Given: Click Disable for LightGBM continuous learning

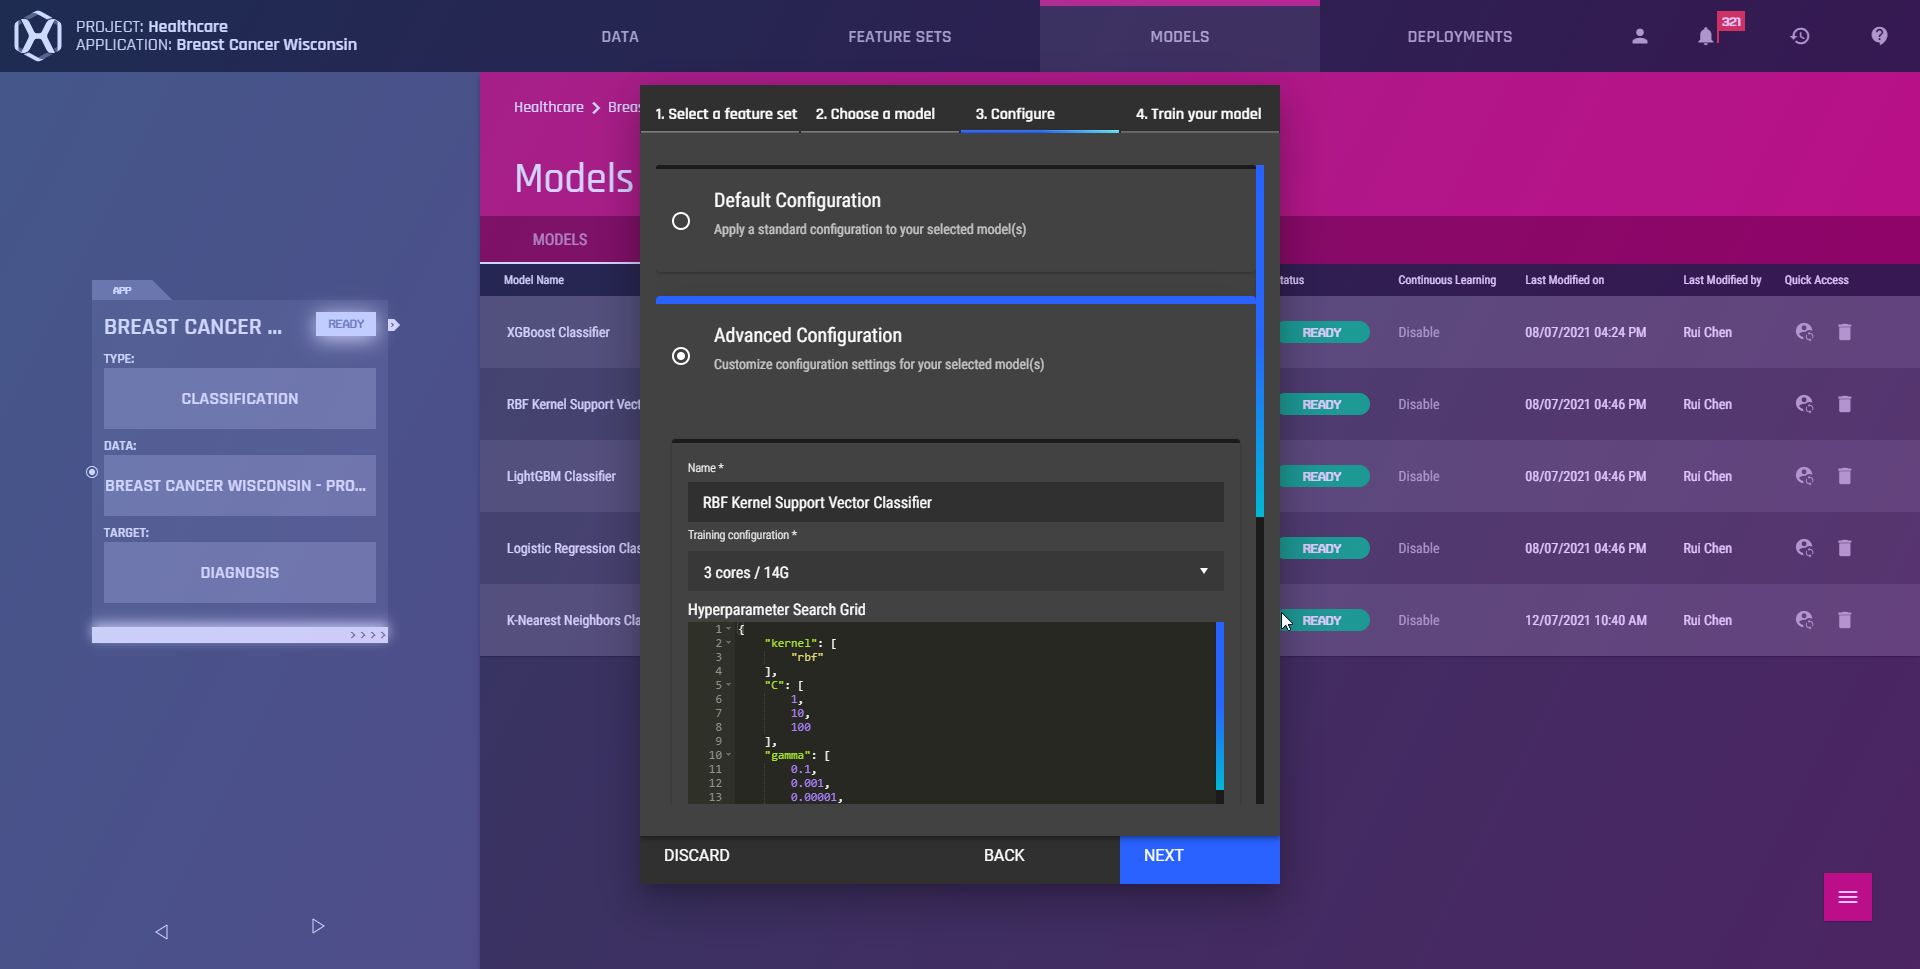Looking at the screenshot, I should (x=1419, y=476).
